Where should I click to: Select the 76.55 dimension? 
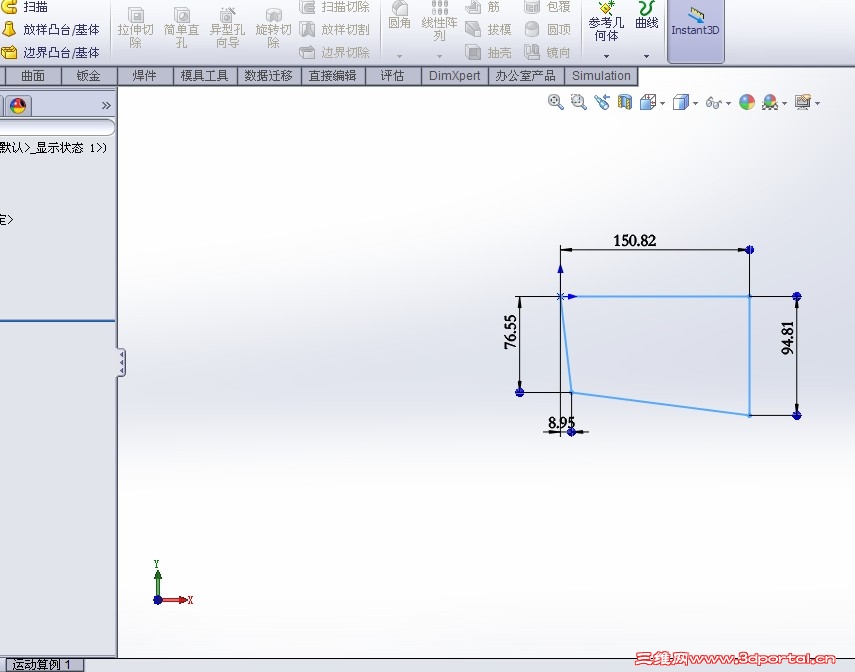[x=510, y=332]
